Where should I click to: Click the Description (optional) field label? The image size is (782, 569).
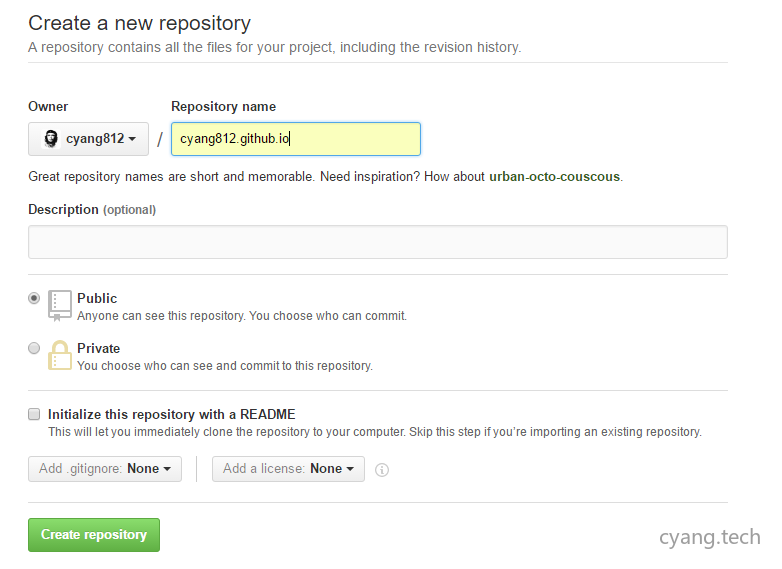click(x=92, y=210)
